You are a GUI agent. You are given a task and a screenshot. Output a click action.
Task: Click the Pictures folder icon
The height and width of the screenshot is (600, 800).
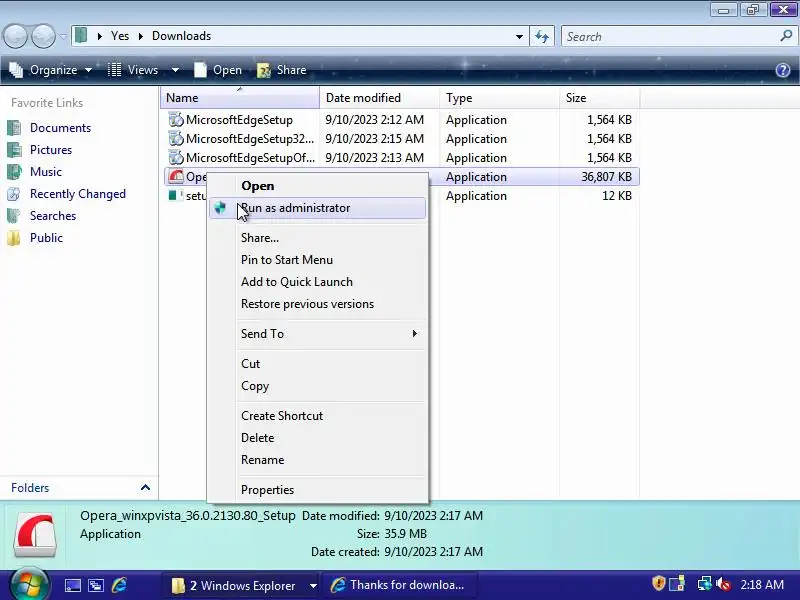click(x=14, y=149)
